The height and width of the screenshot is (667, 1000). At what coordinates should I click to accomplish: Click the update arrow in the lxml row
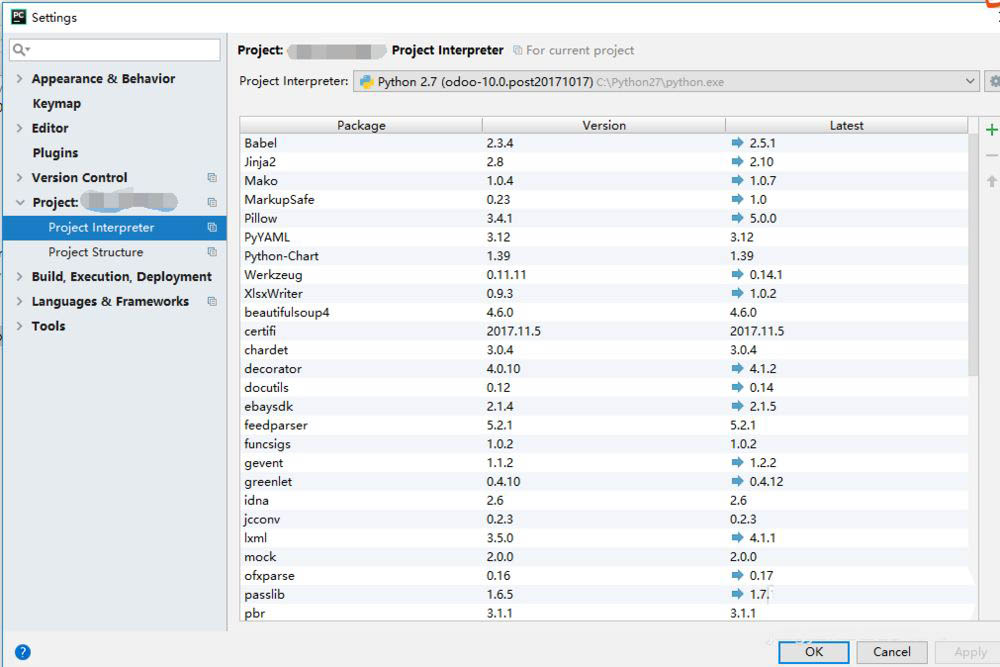click(737, 538)
